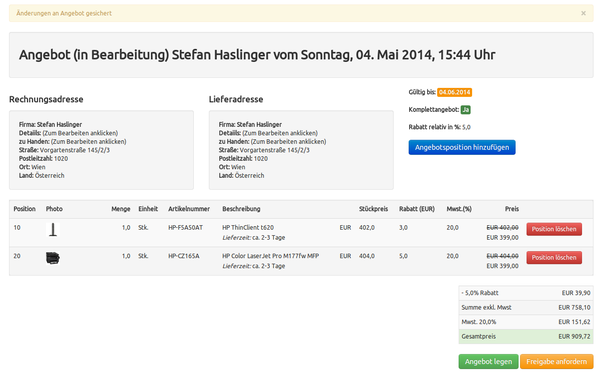Open the HP Color LaserJet printer thumbnail
Screen dimensions: 609x383
(x=53, y=258)
